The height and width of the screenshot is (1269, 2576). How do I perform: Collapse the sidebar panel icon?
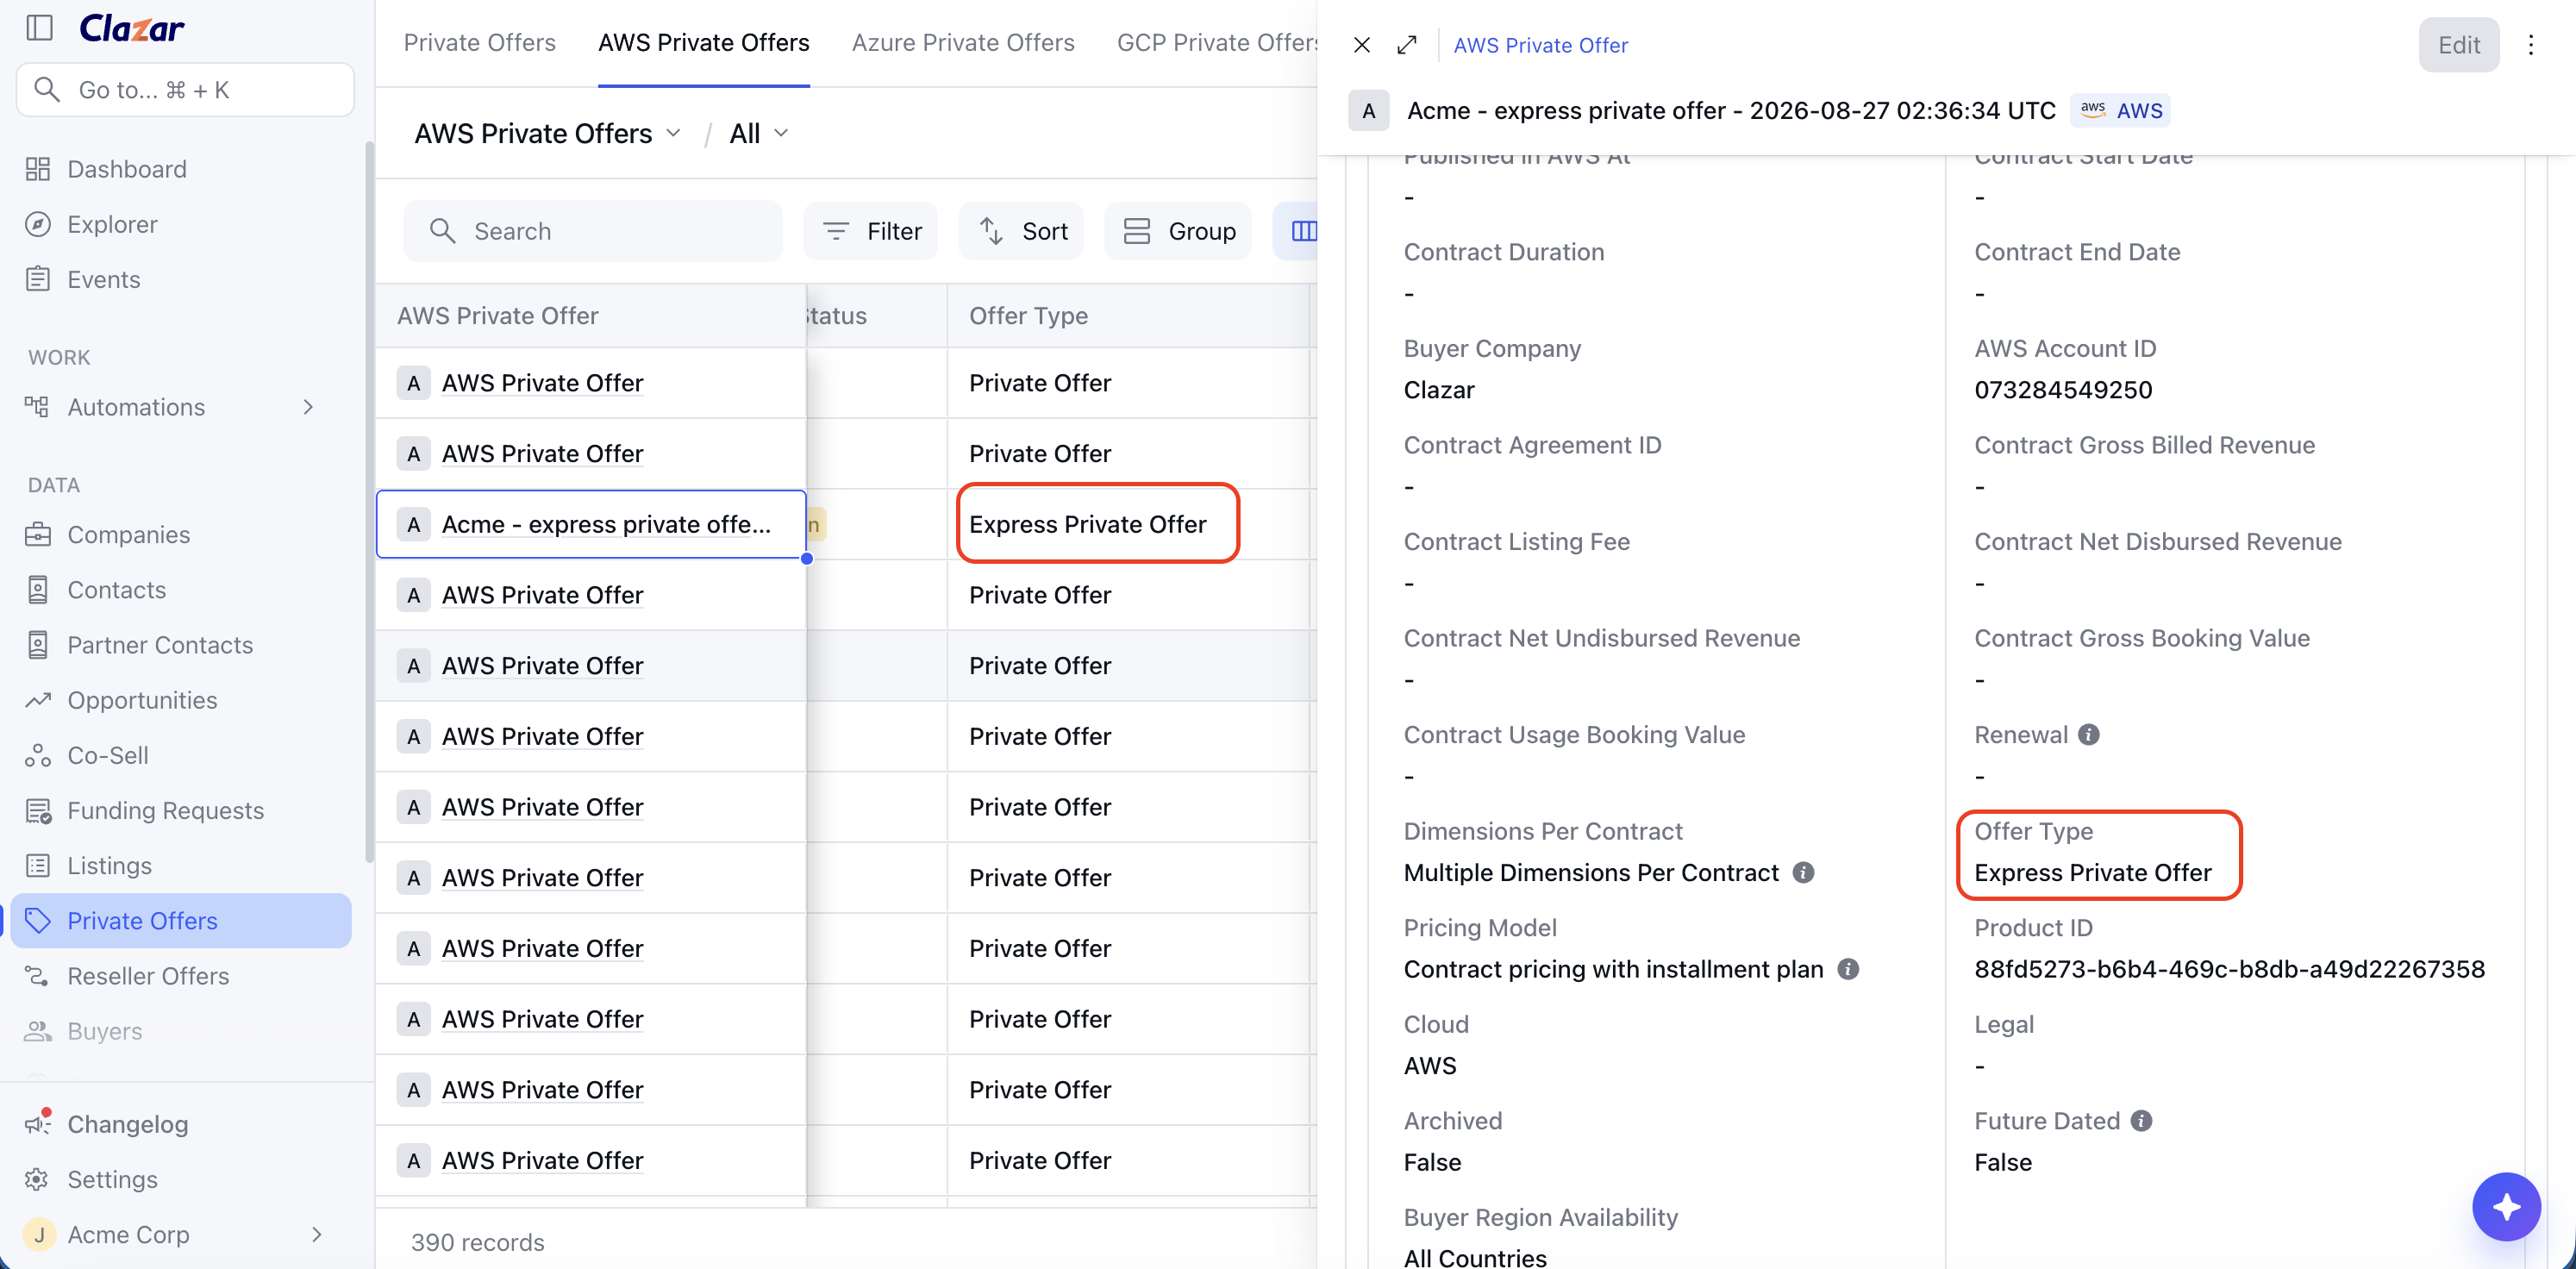(x=39, y=27)
